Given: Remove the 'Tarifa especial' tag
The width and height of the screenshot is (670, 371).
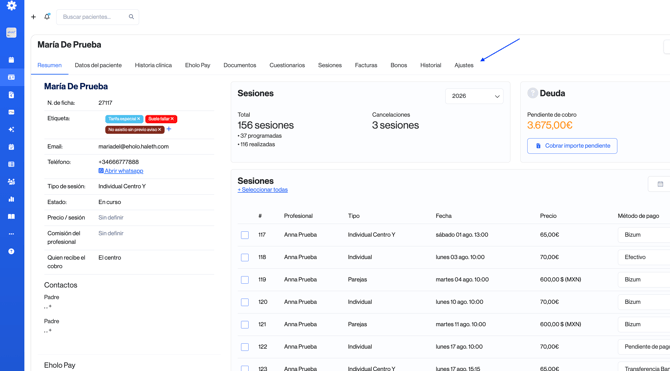Looking at the screenshot, I should point(138,119).
